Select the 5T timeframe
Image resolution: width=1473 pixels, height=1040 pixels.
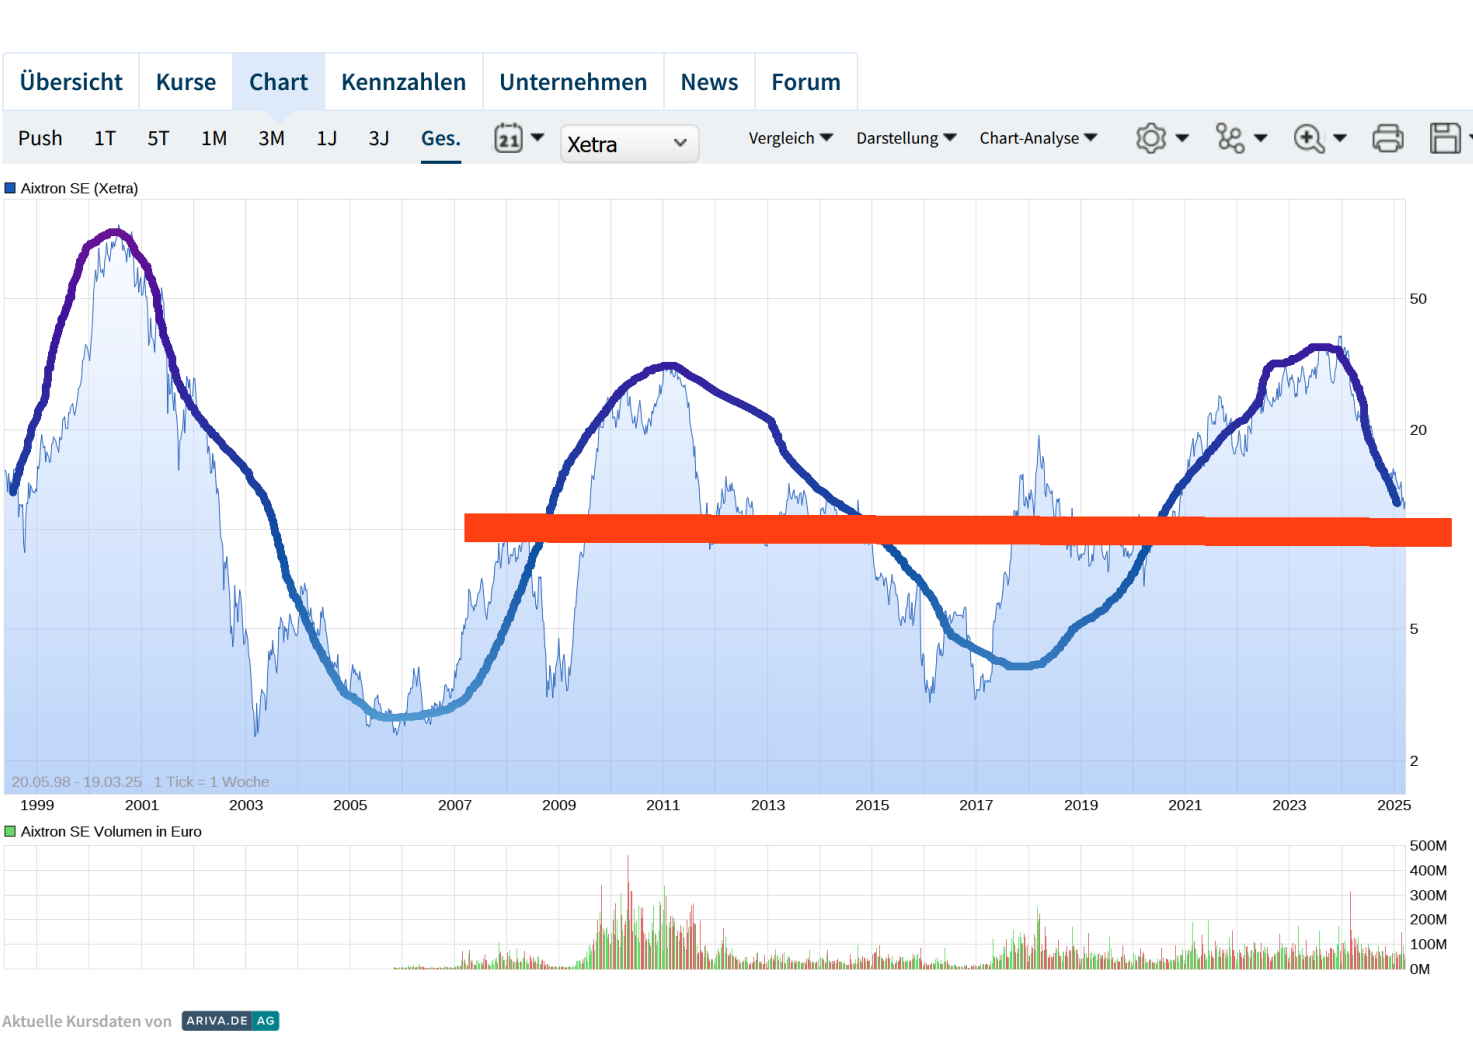click(x=158, y=138)
